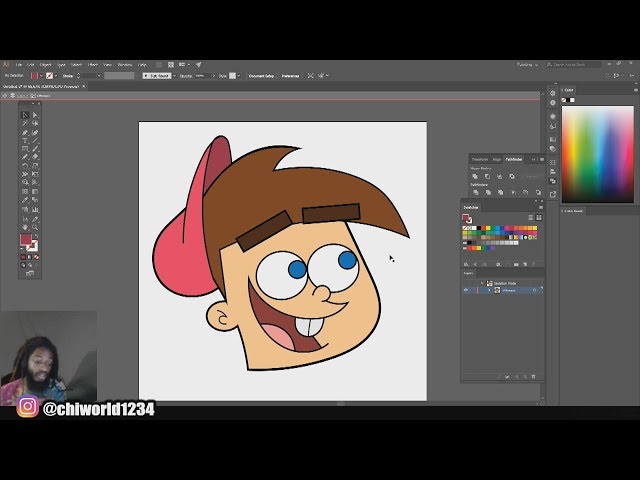Screen dimensions: 640x480
Task: Set paint mode to Gradient in toolbox
Action: (29, 257)
